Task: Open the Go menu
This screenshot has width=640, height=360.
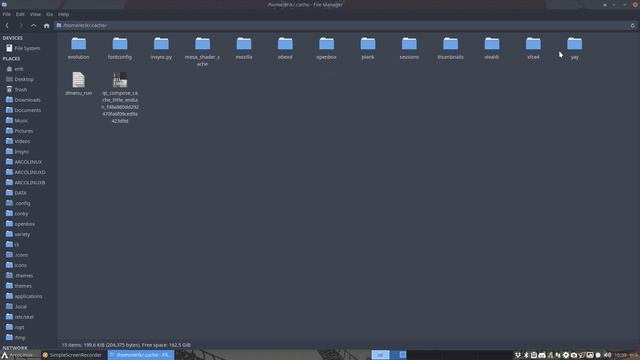Action: 49,14
